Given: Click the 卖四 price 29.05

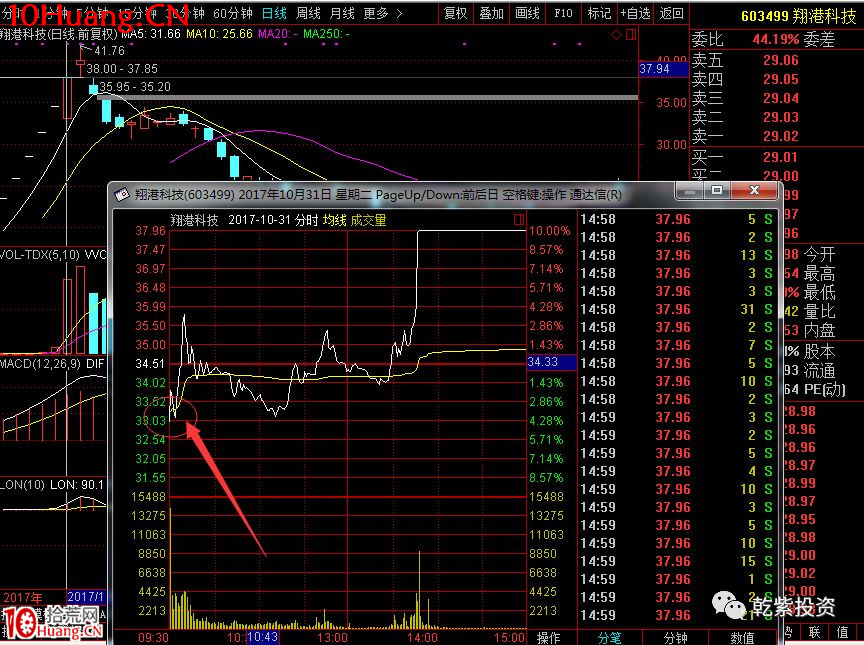Looking at the screenshot, I should [x=780, y=79].
